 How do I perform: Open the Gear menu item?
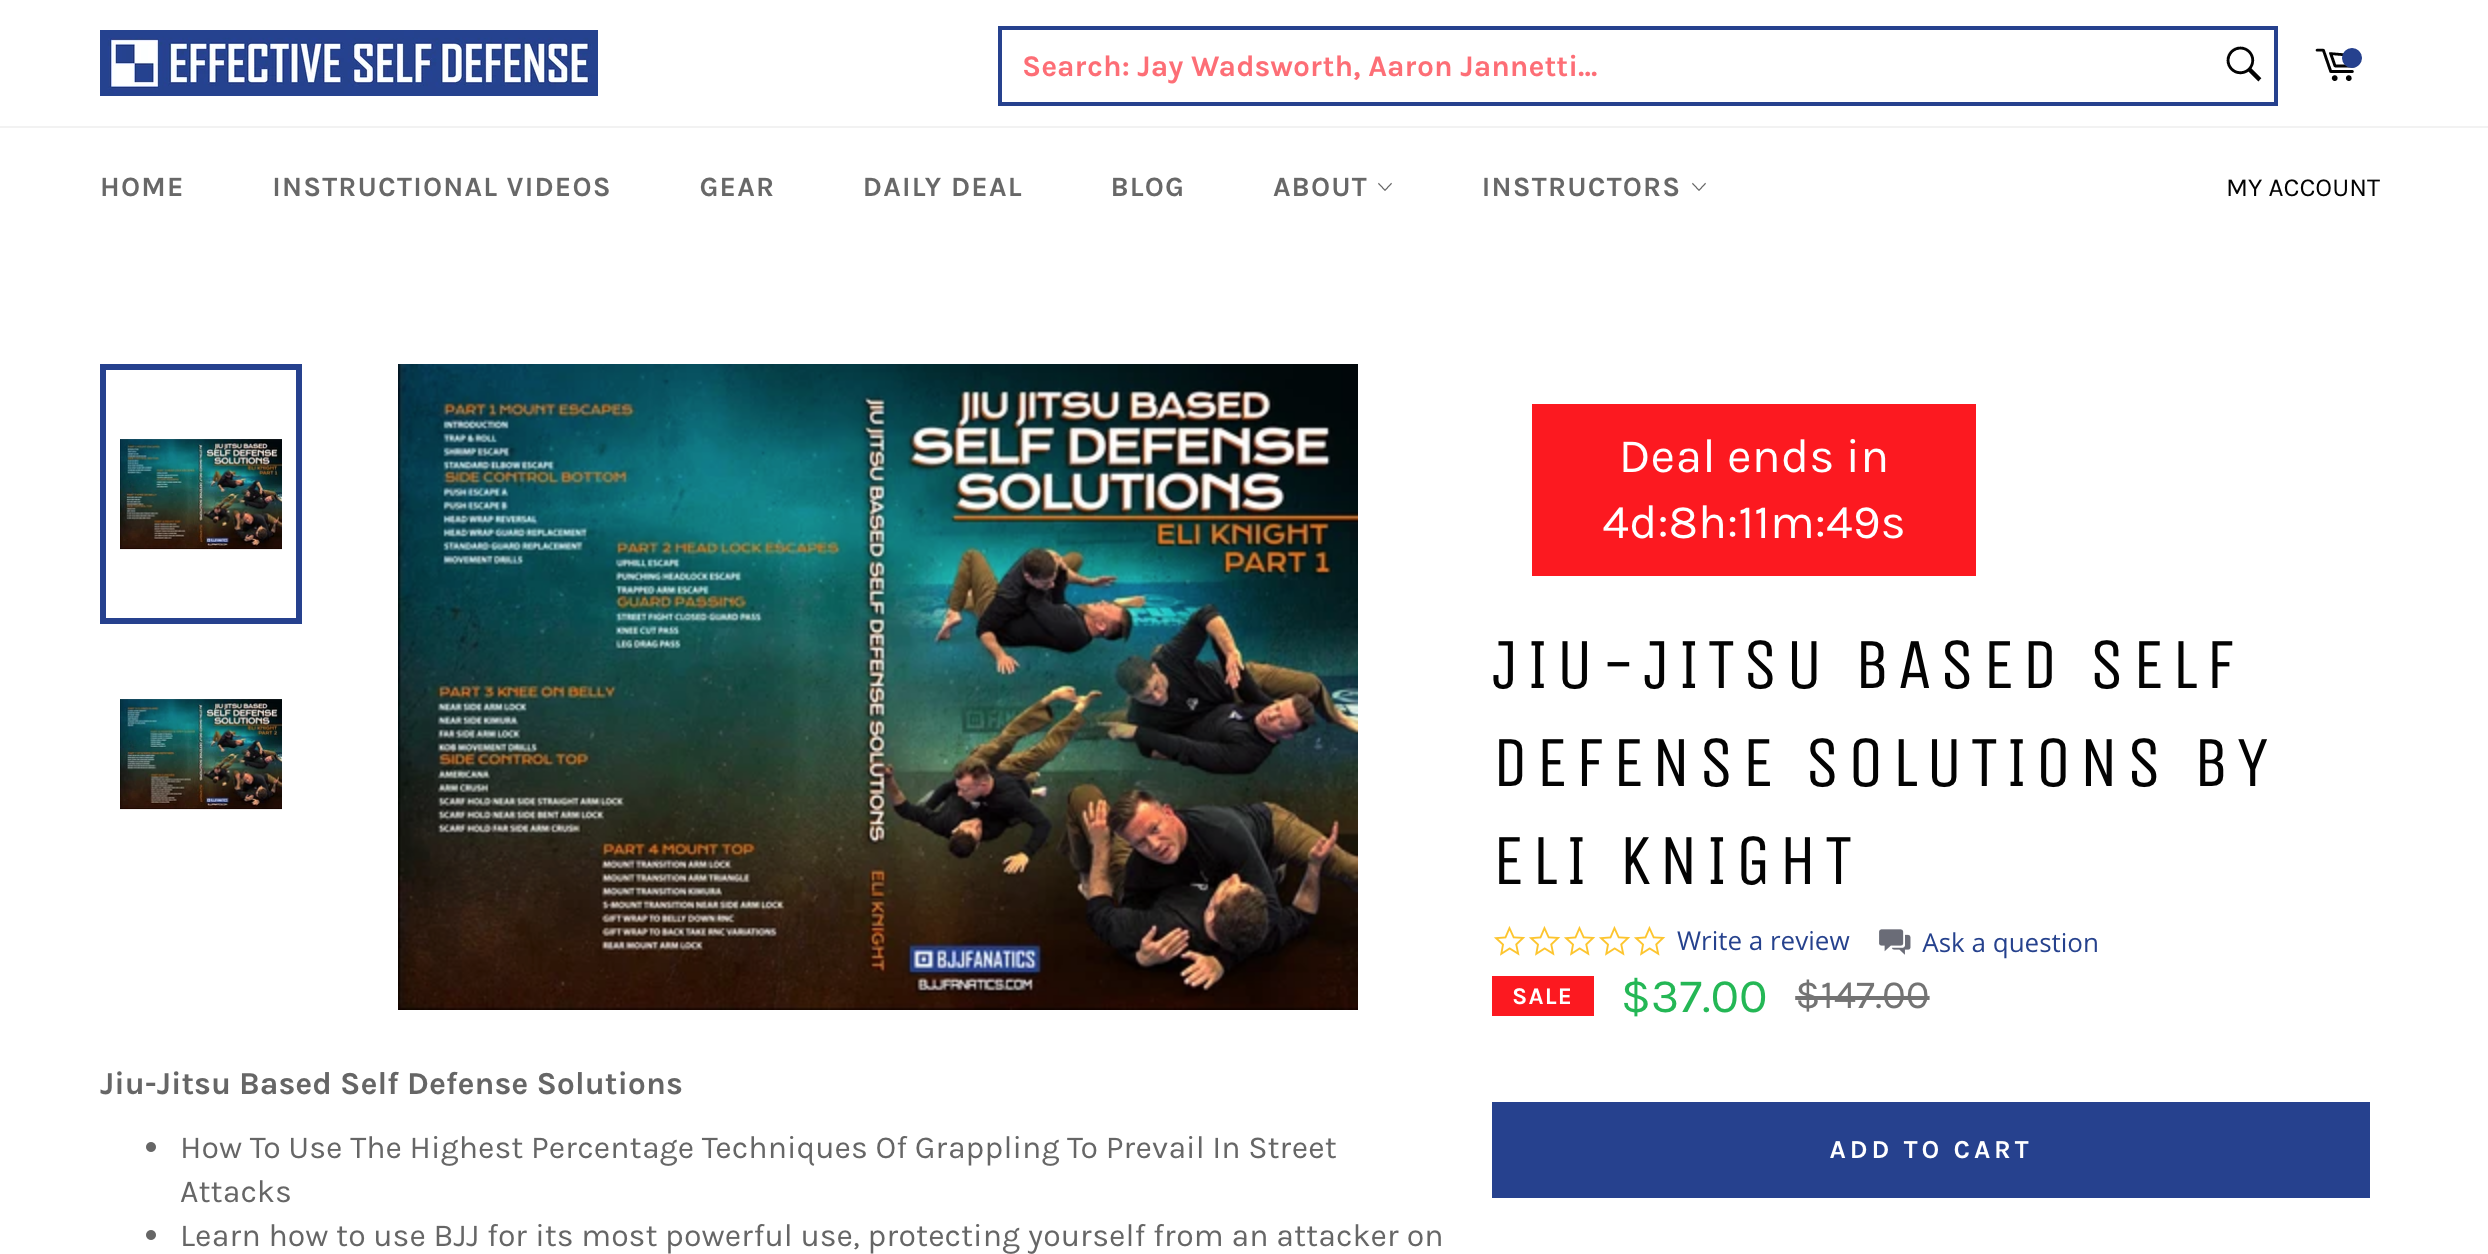(737, 187)
